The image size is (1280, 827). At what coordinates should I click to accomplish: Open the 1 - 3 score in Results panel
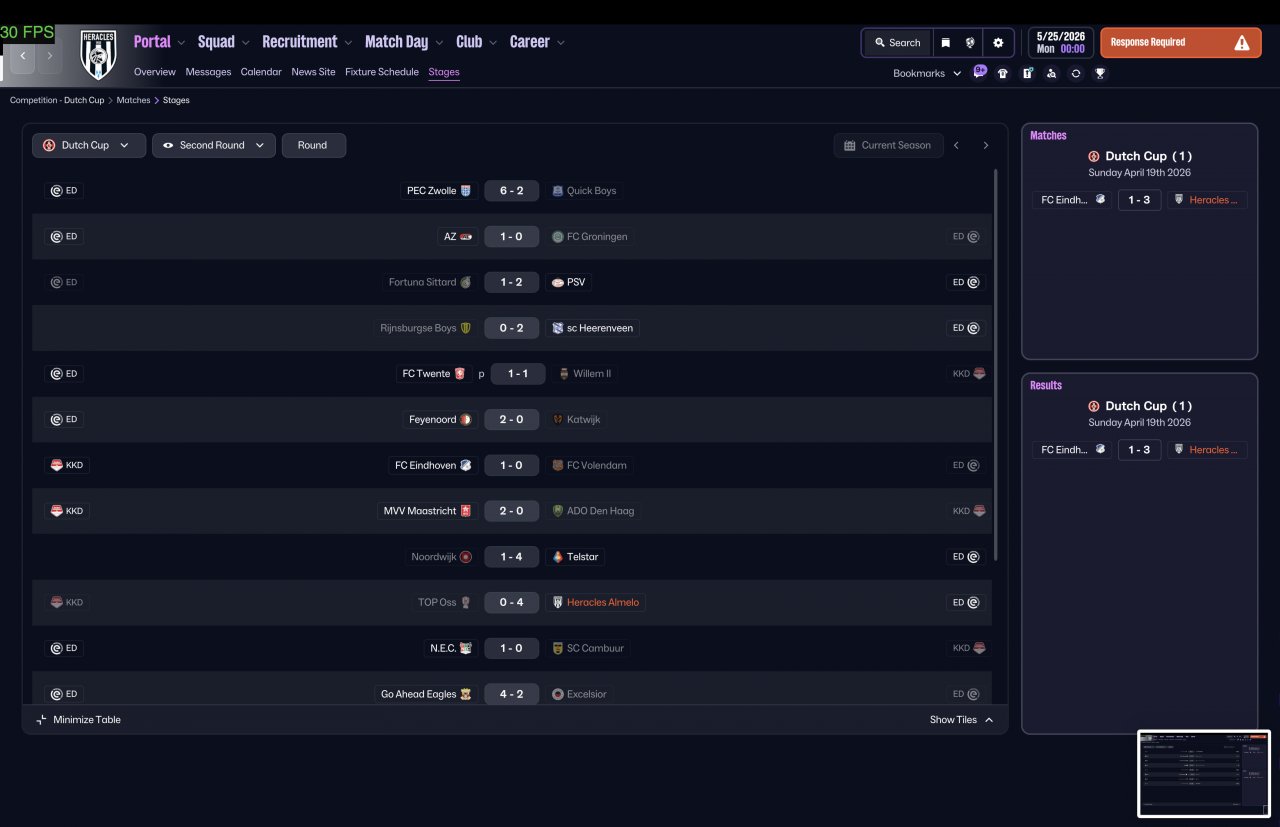coord(1139,450)
